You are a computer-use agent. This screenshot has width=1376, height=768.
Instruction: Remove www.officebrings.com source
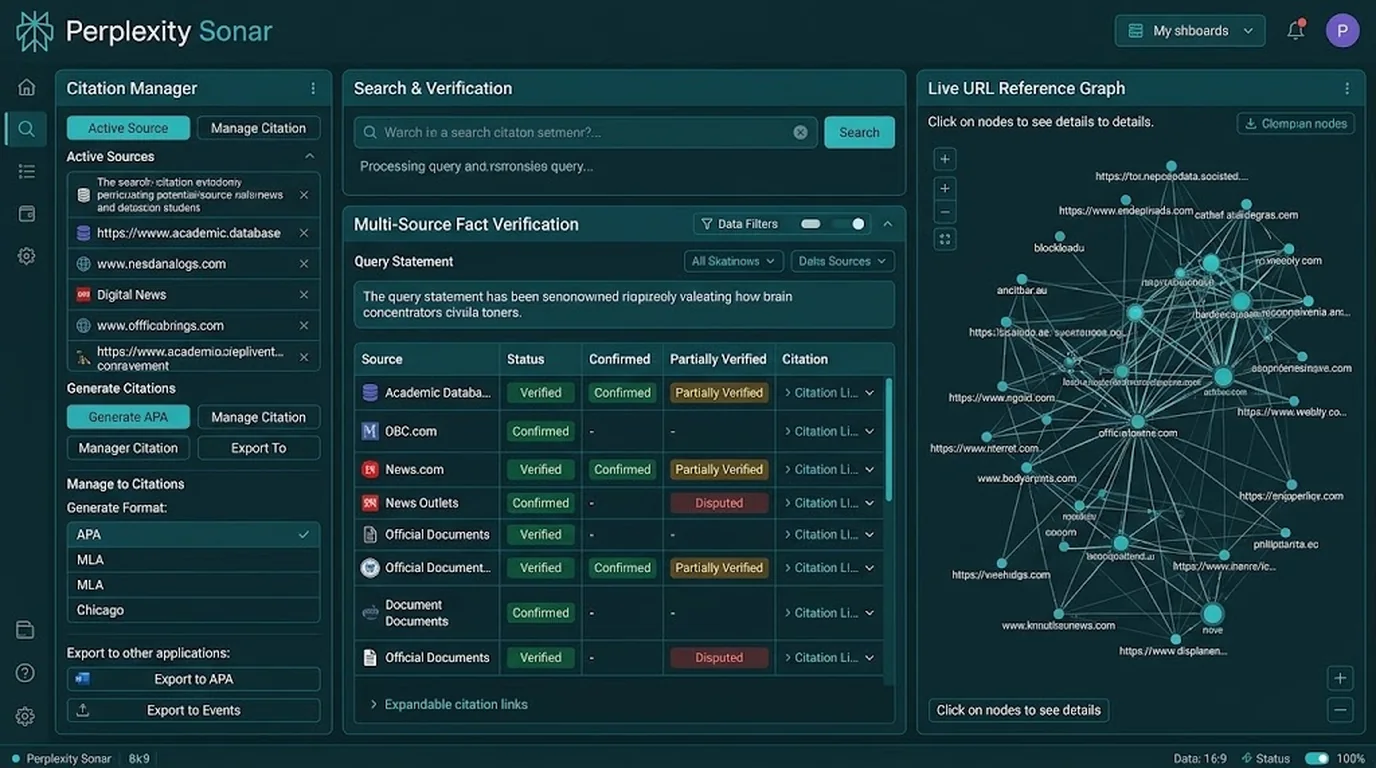(304, 326)
